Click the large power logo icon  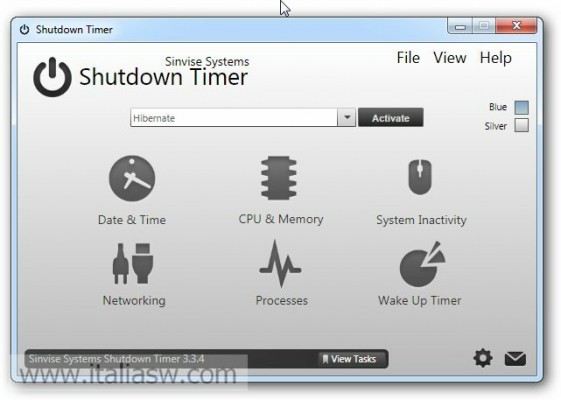pyautogui.click(x=52, y=77)
